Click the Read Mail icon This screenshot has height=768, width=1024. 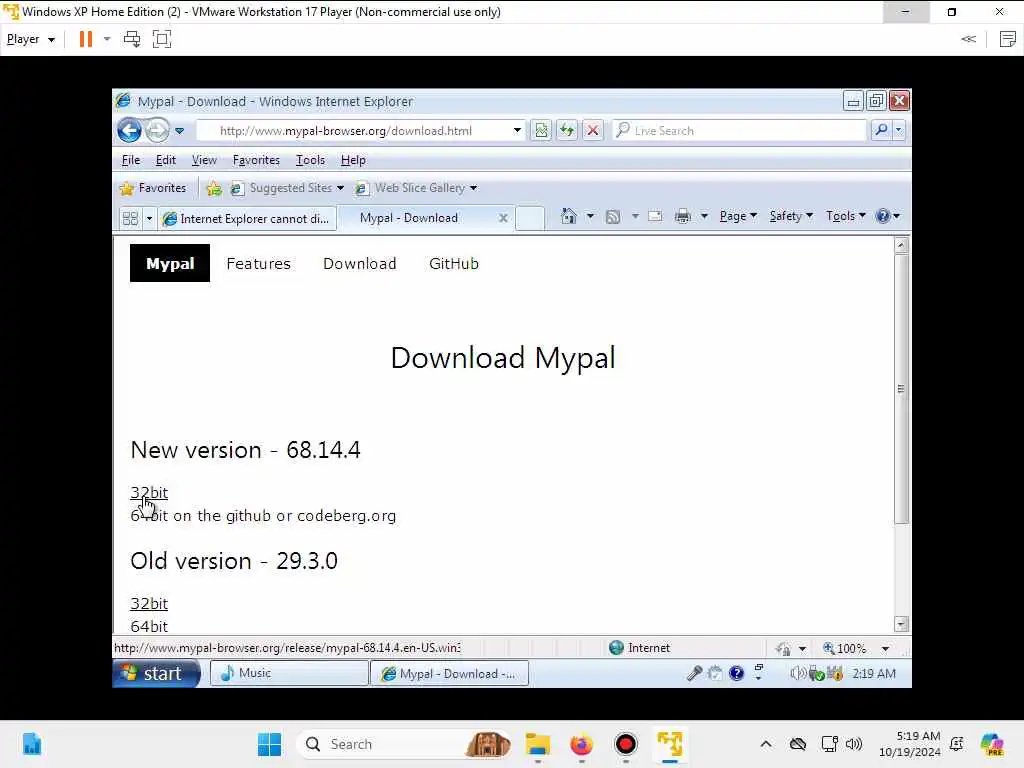tap(655, 216)
